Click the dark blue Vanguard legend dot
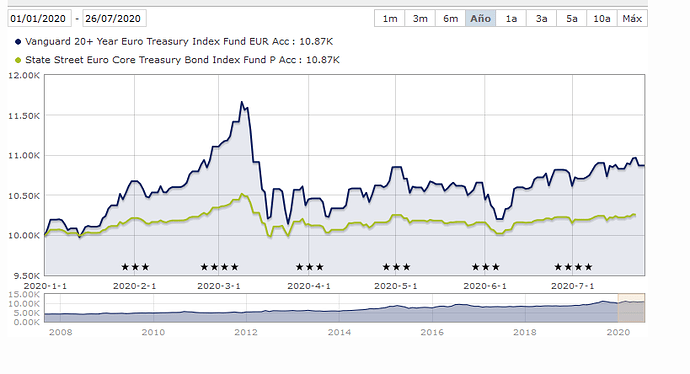 click(18, 42)
